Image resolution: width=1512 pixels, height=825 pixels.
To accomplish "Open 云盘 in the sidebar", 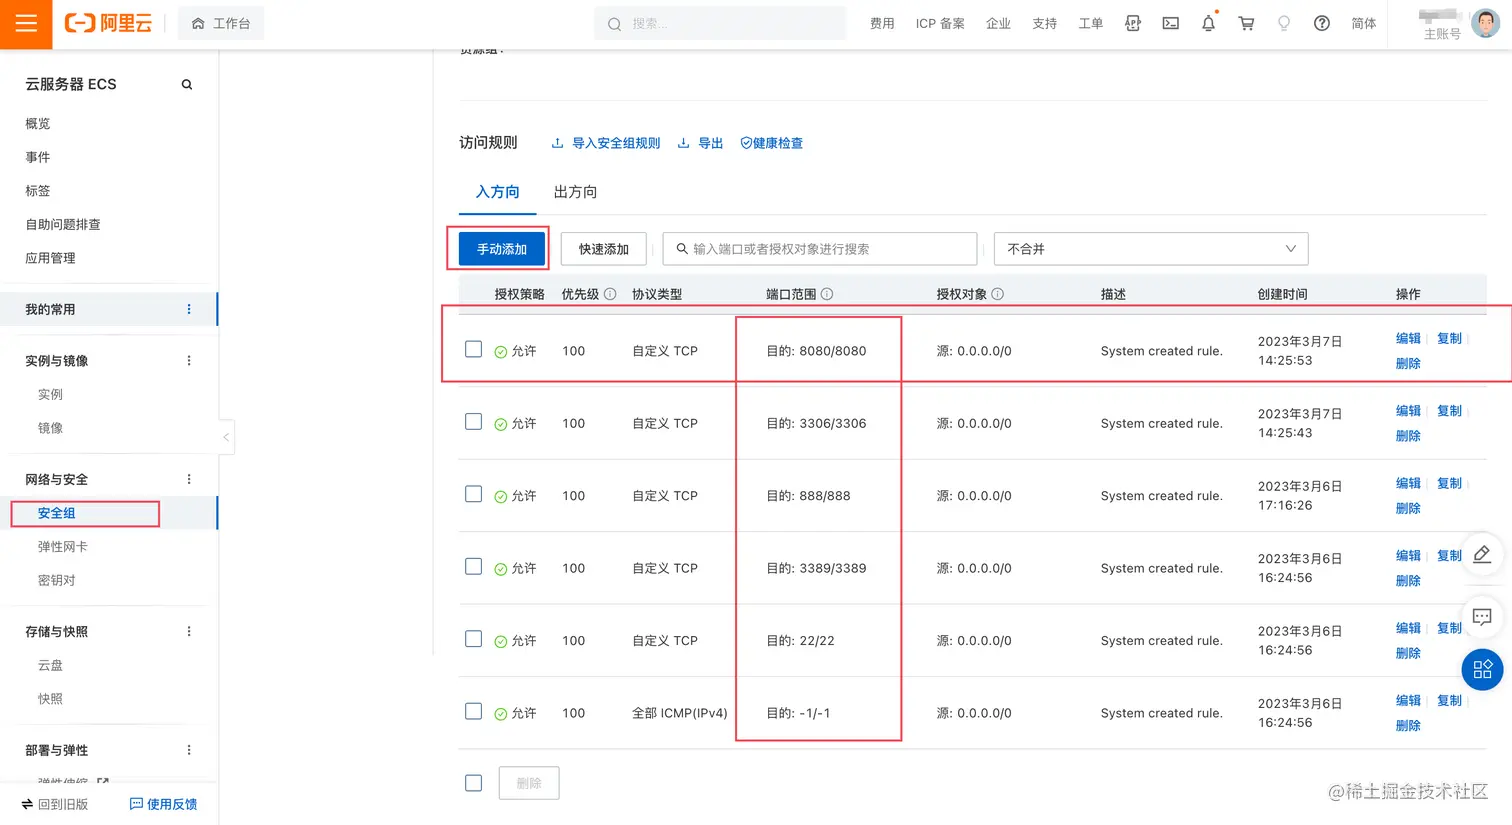I will pyautogui.click(x=50, y=665).
